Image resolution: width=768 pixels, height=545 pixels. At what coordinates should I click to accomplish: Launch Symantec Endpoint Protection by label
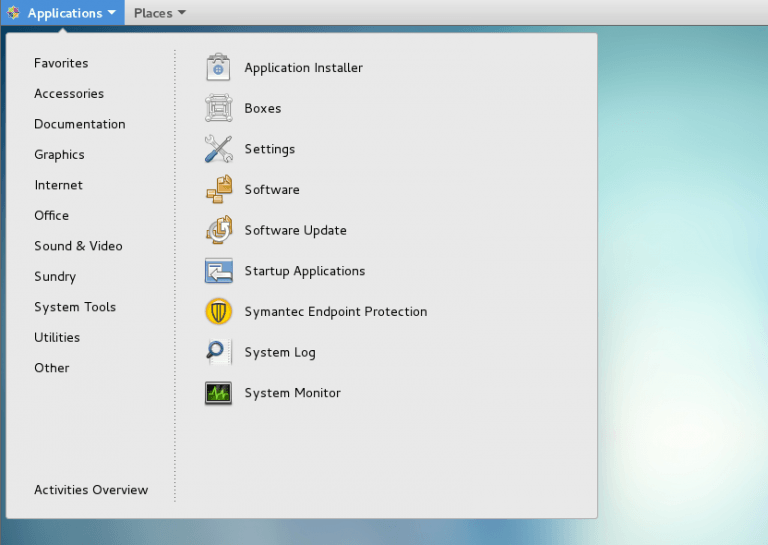(x=336, y=312)
